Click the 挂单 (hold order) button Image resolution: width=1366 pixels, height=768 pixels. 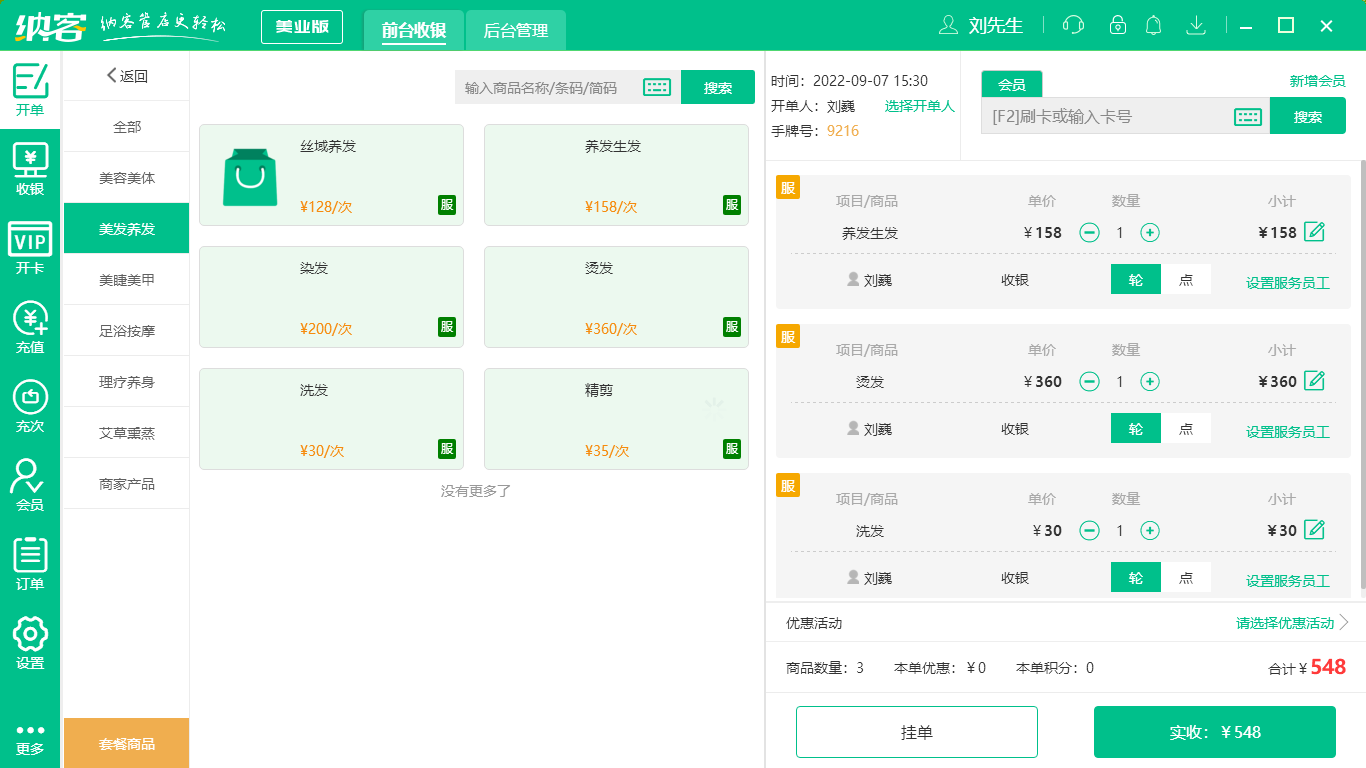pos(917,731)
